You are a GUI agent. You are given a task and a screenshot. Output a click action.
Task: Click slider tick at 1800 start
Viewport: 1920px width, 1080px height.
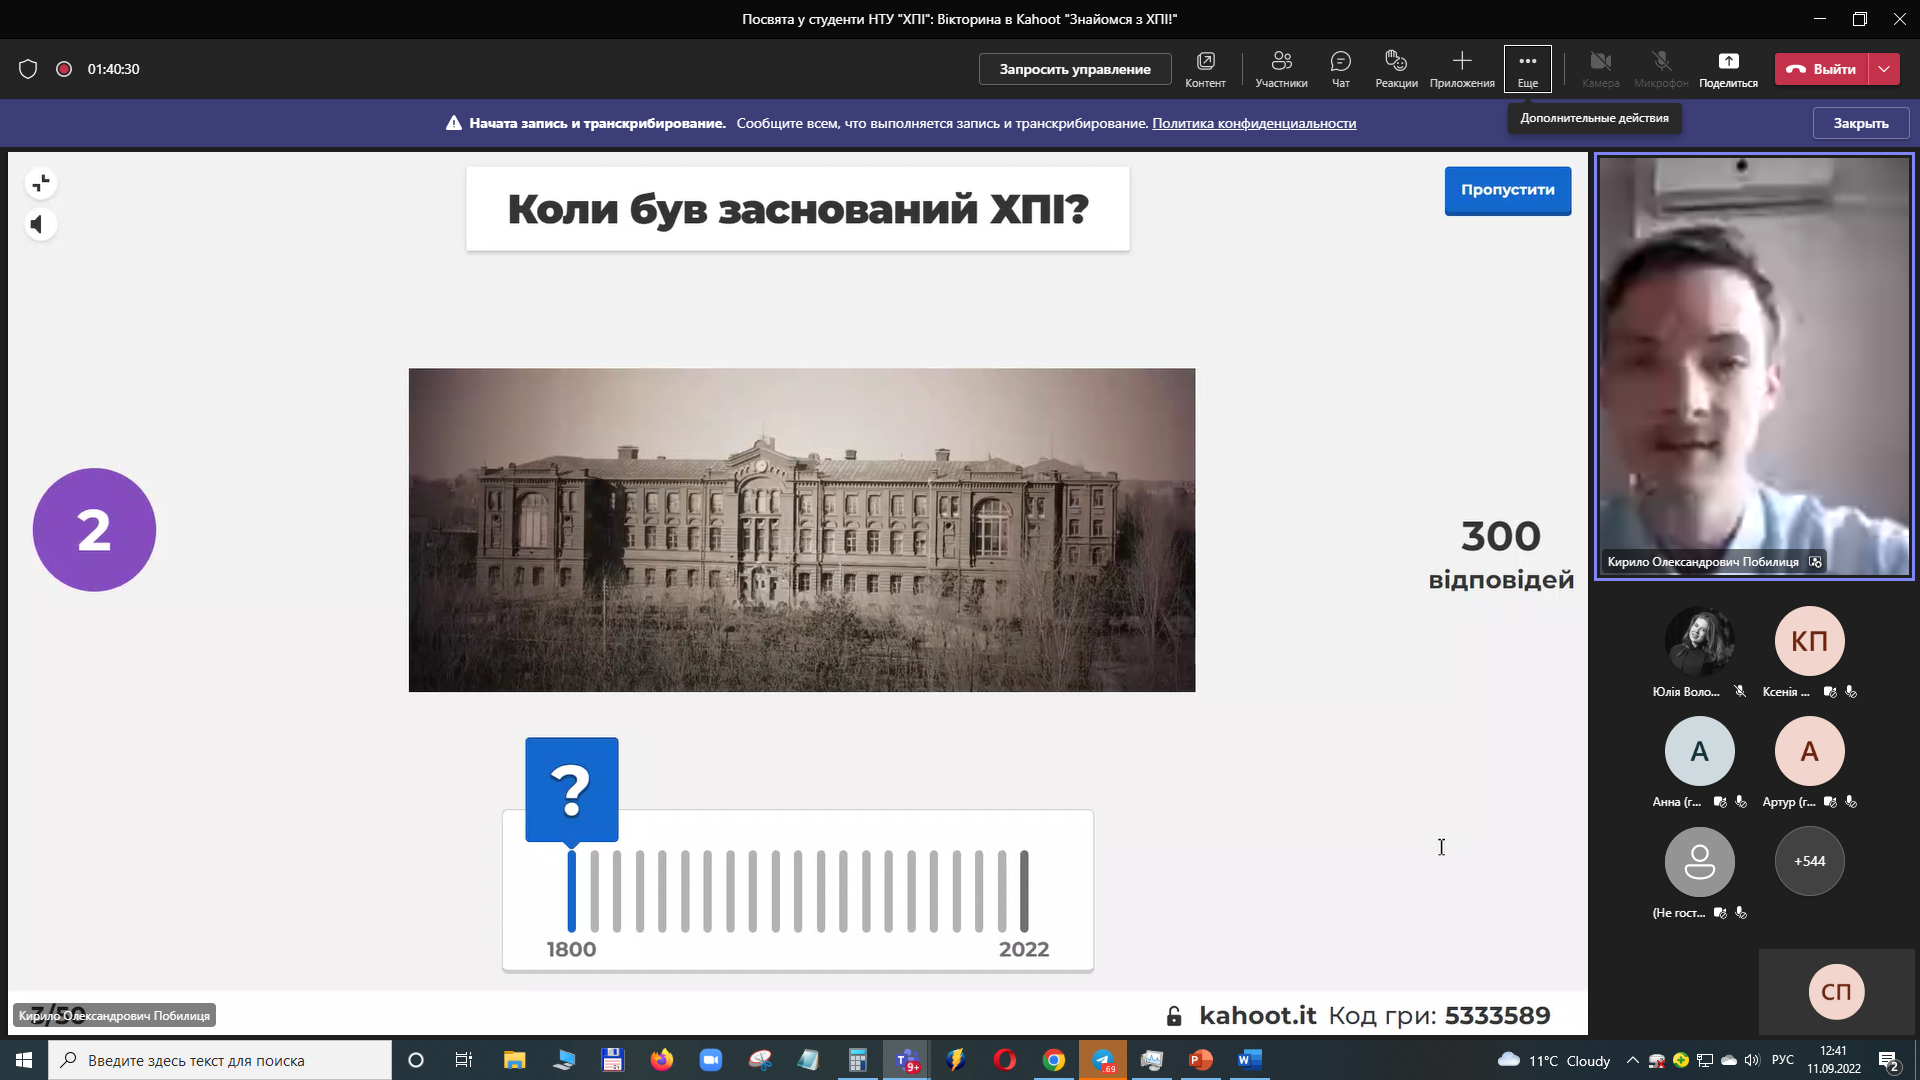[571, 890]
